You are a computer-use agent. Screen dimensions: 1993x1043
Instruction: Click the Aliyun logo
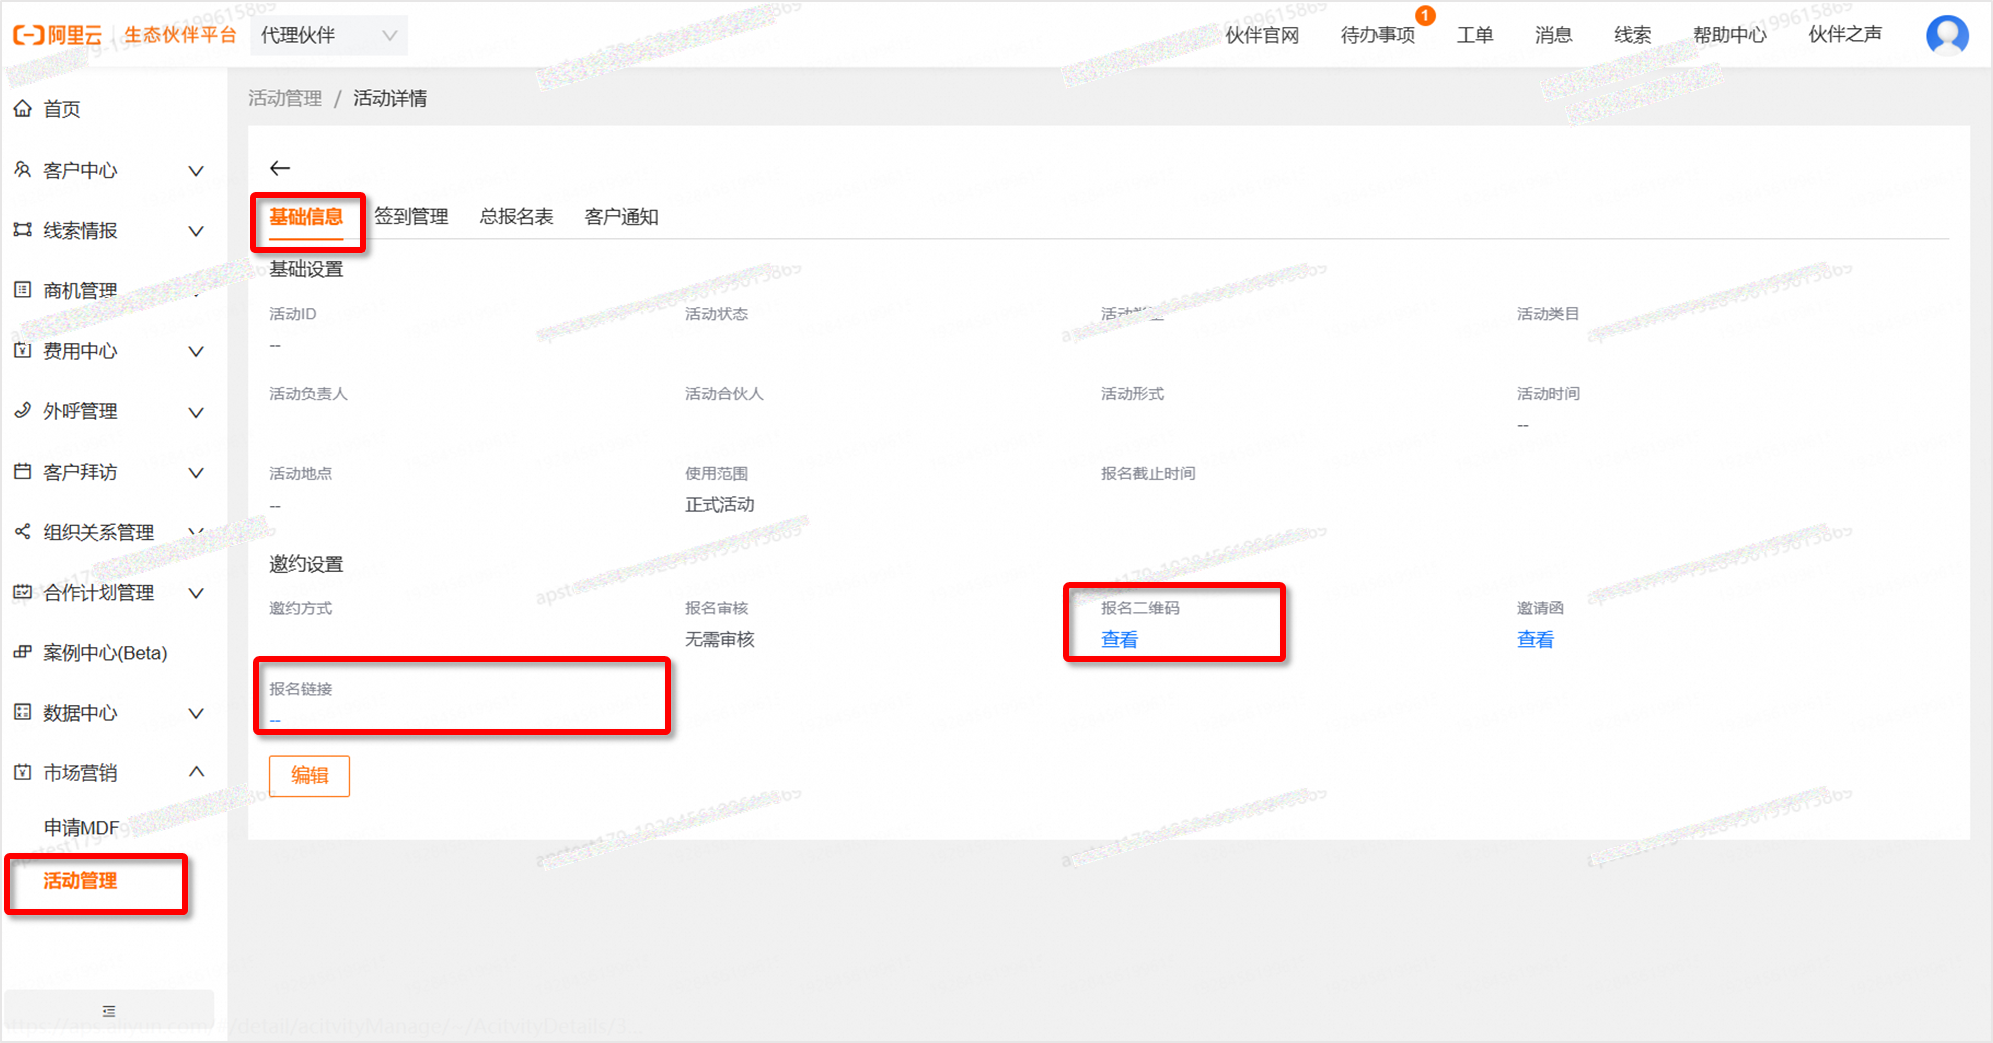pos(58,35)
